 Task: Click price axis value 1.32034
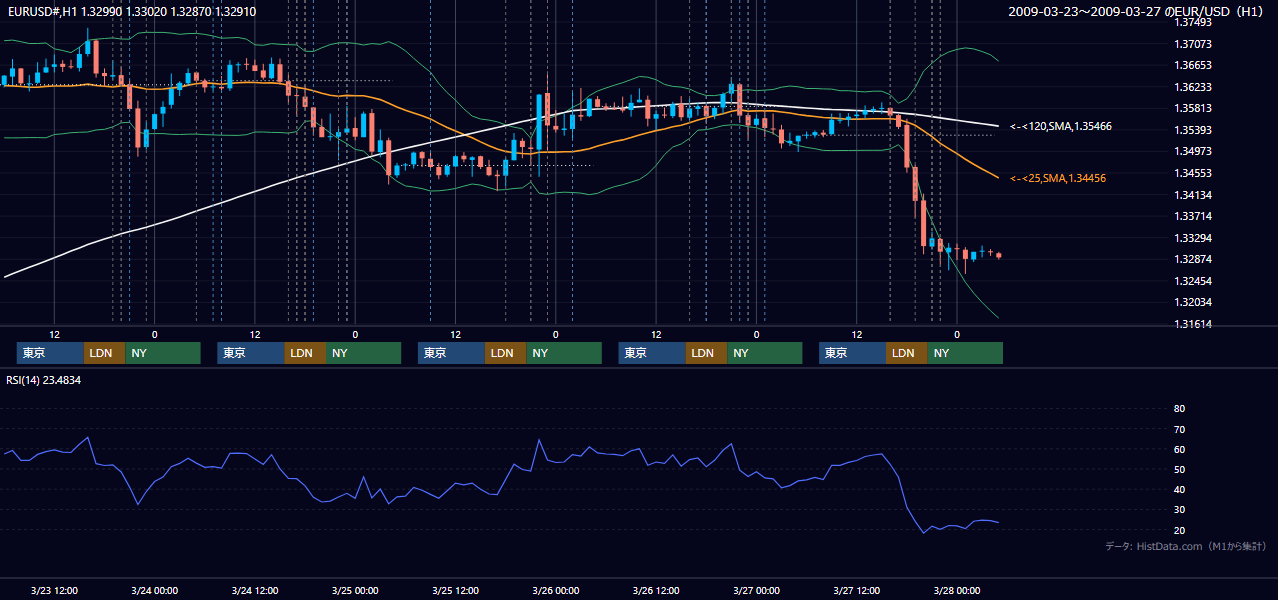point(1192,302)
